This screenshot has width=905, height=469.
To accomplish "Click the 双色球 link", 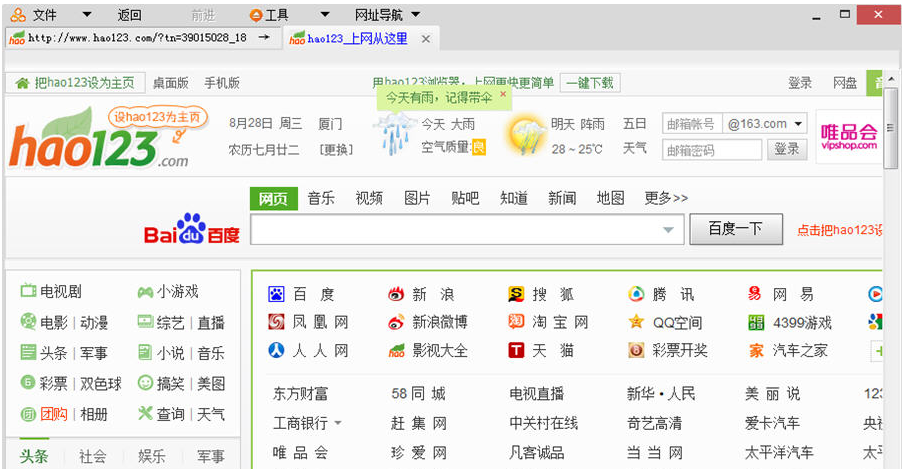I will point(100,383).
